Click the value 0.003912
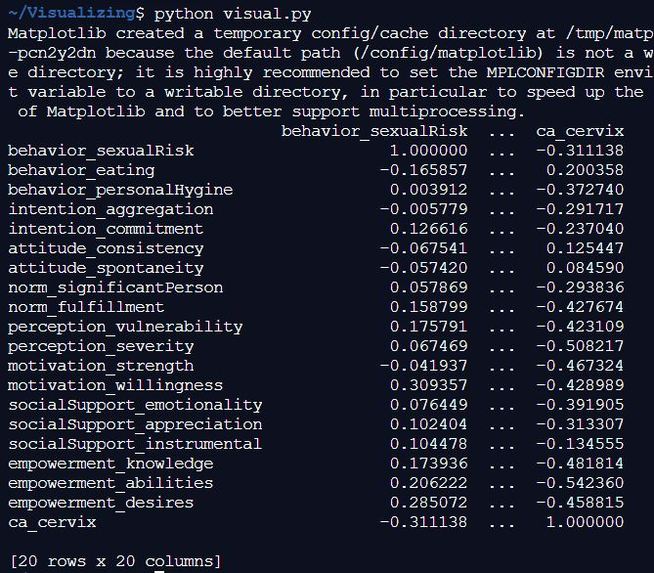Screen dimensions: 654x573 click(x=428, y=190)
